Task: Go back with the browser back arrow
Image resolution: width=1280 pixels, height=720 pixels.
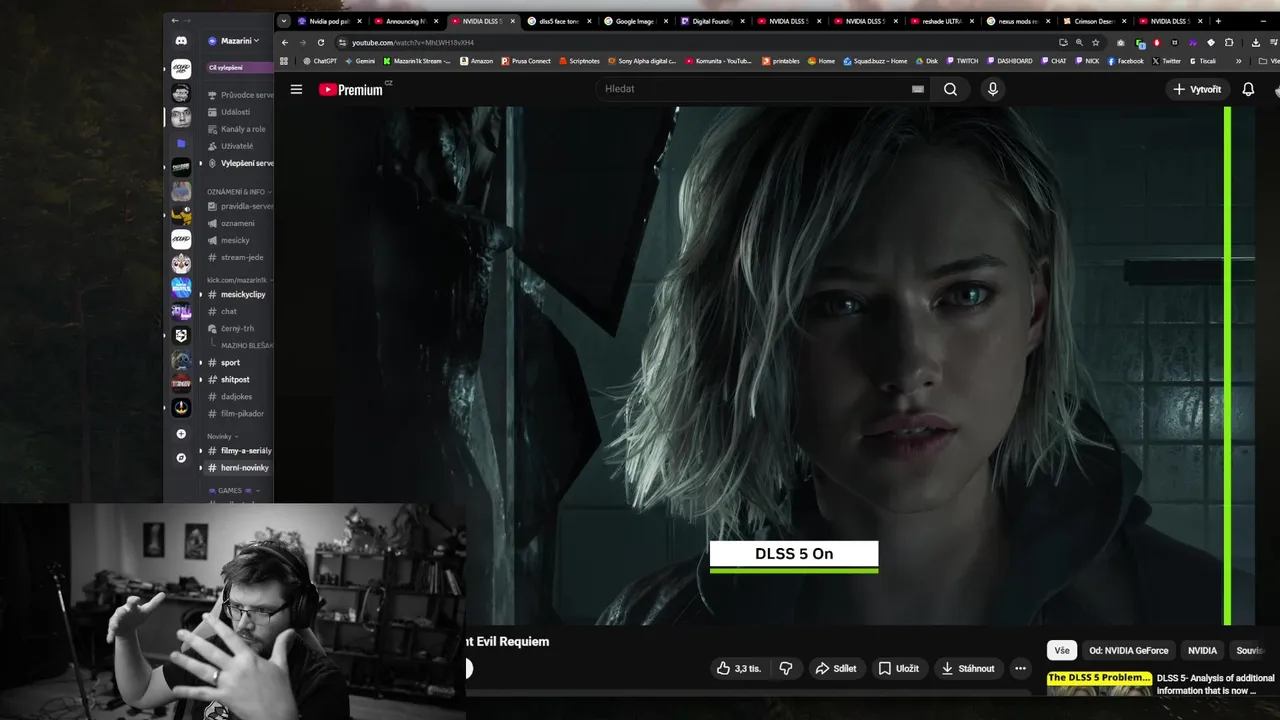Action: [284, 42]
